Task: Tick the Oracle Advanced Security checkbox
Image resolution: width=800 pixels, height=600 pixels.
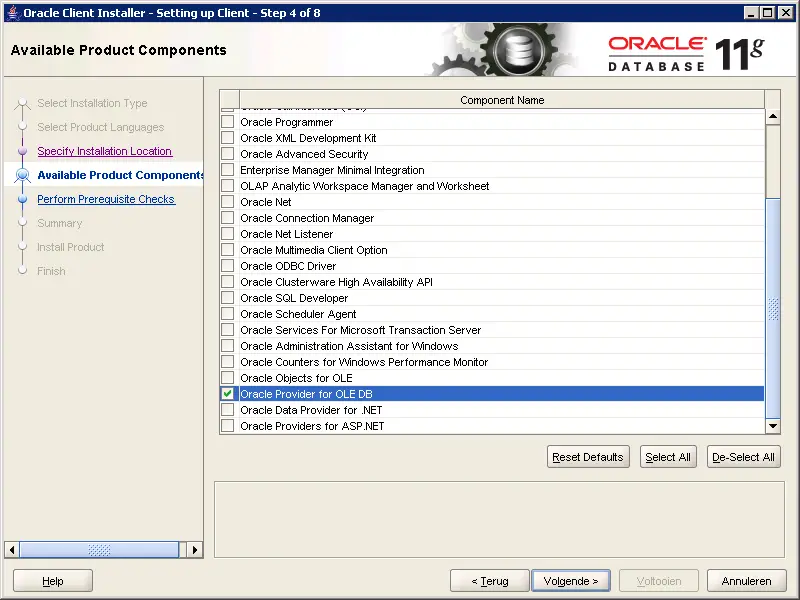Action: pos(228,154)
